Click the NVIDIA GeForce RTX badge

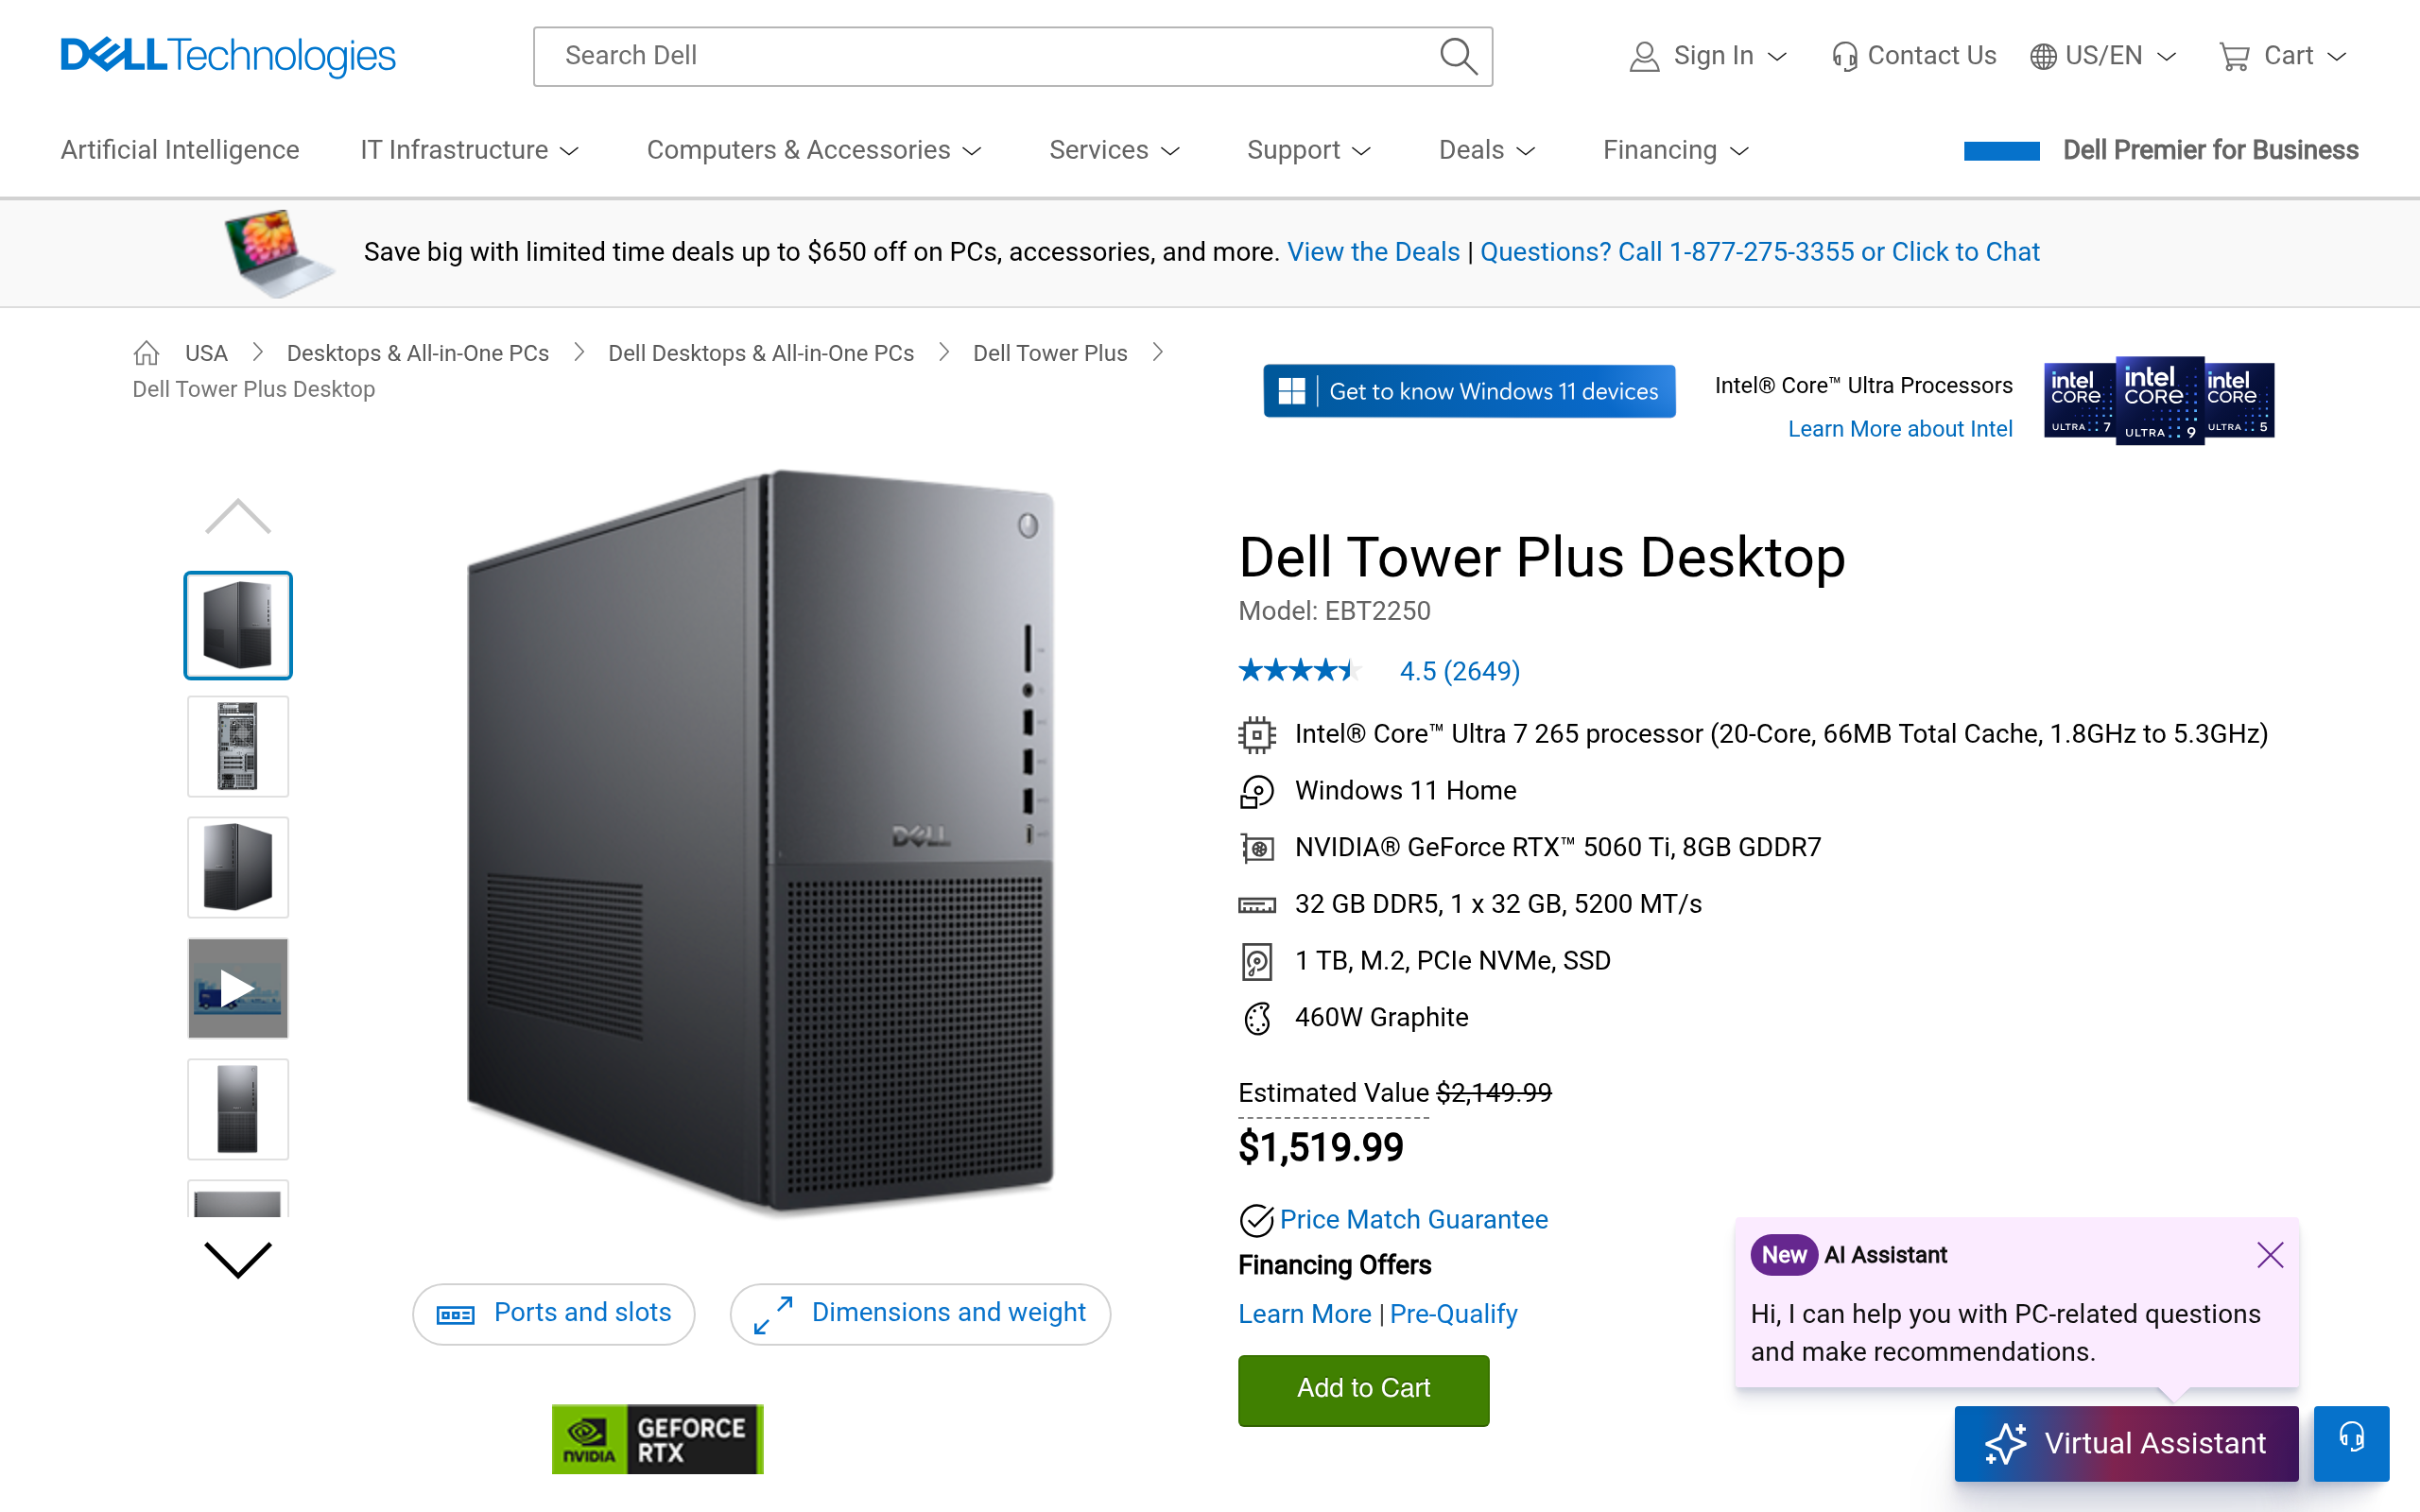(x=657, y=1439)
